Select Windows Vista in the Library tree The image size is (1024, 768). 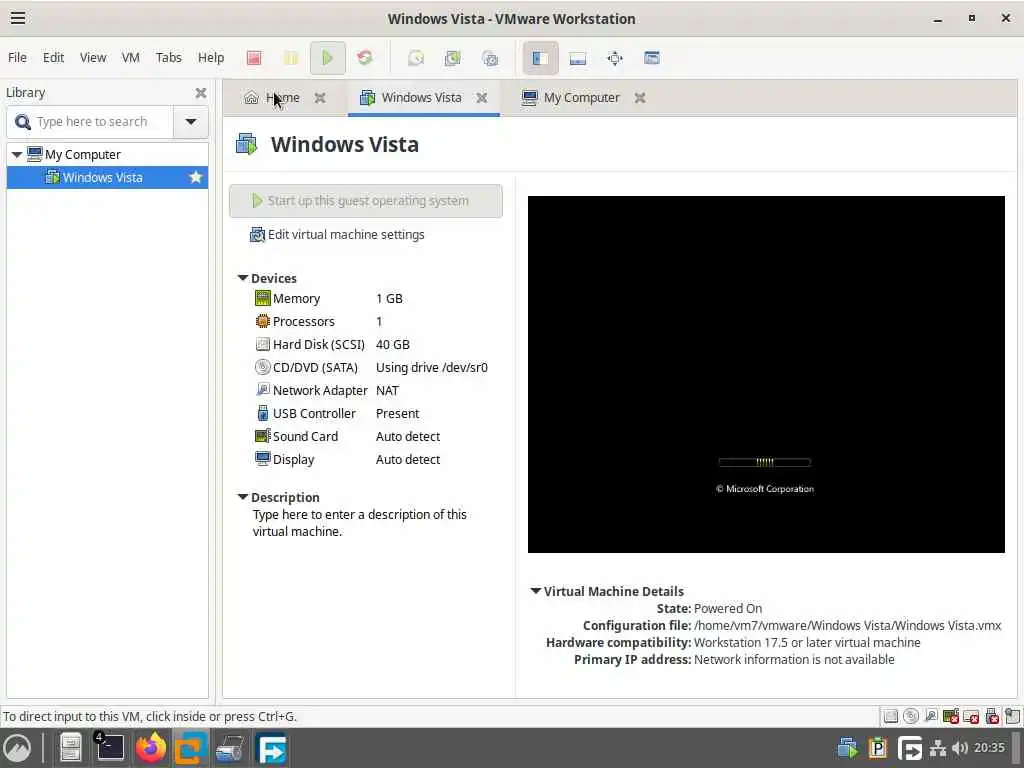click(x=107, y=177)
